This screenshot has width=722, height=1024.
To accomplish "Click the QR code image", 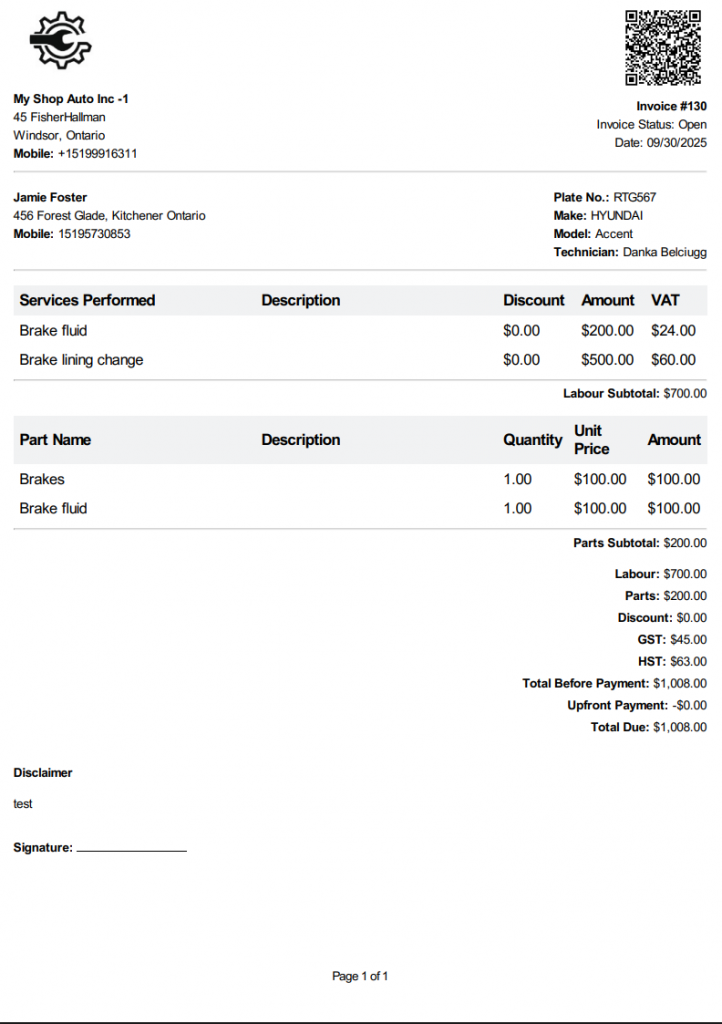I will pyautogui.click(x=663, y=47).
